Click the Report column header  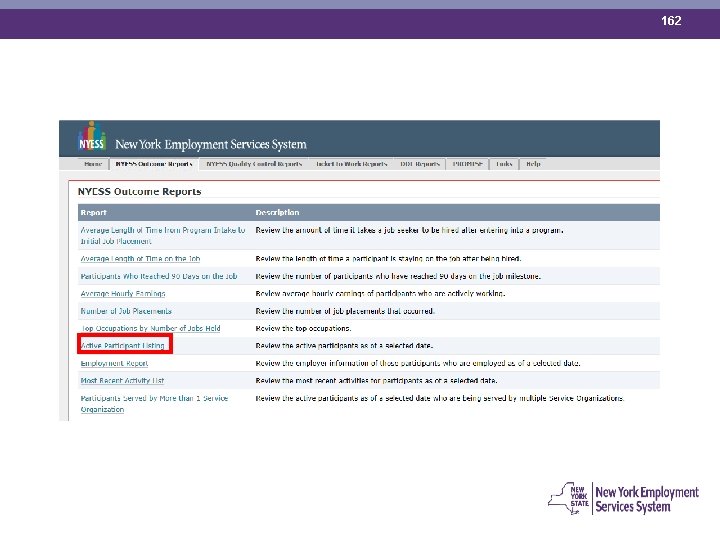[94, 212]
